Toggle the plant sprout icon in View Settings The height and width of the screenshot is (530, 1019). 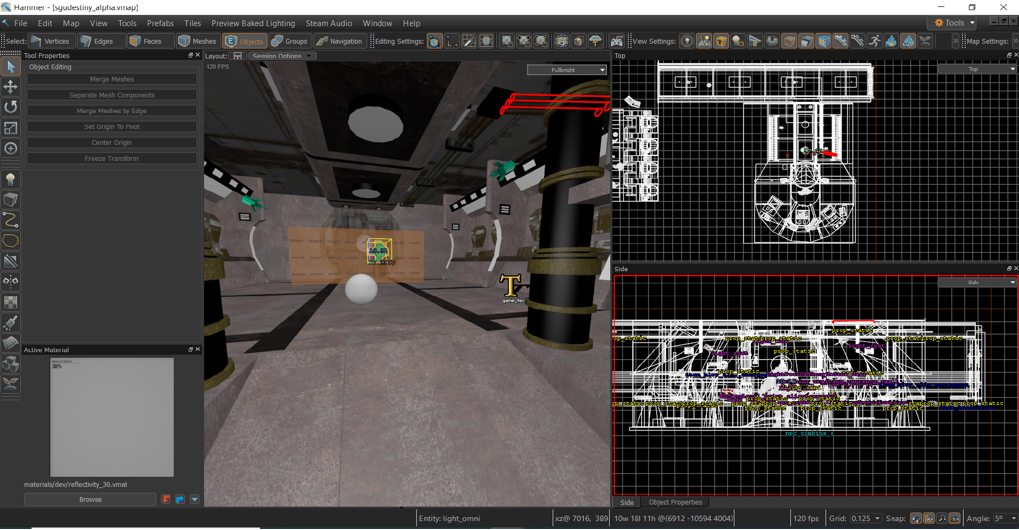coord(925,41)
